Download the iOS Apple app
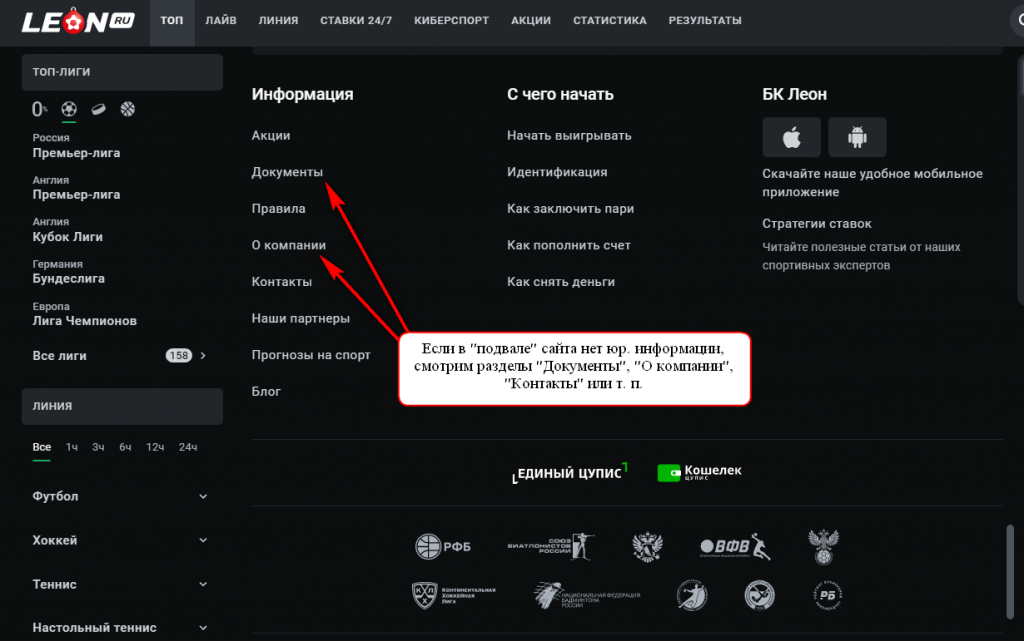The image size is (1024, 641). pyautogui.click(x=792, y=137)
